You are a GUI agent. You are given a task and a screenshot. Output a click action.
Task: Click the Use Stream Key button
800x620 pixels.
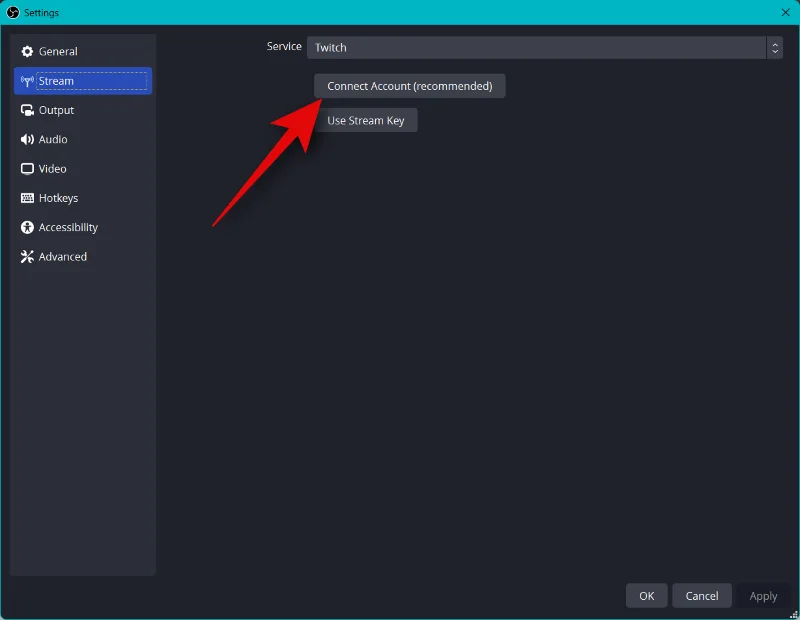[366, 120]
